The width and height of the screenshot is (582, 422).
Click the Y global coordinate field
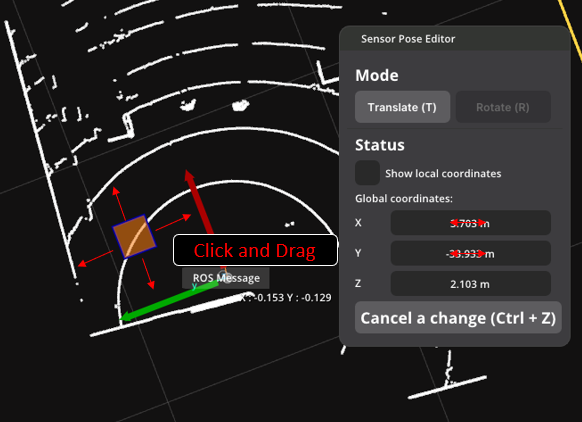470,253
